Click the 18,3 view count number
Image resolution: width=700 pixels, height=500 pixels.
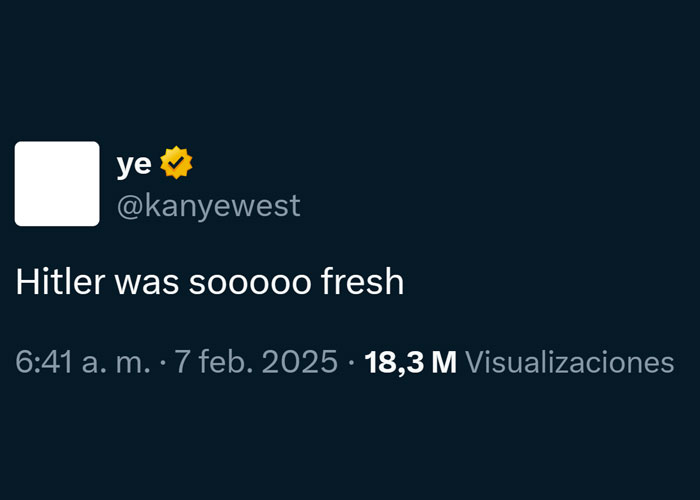point(395,362)
